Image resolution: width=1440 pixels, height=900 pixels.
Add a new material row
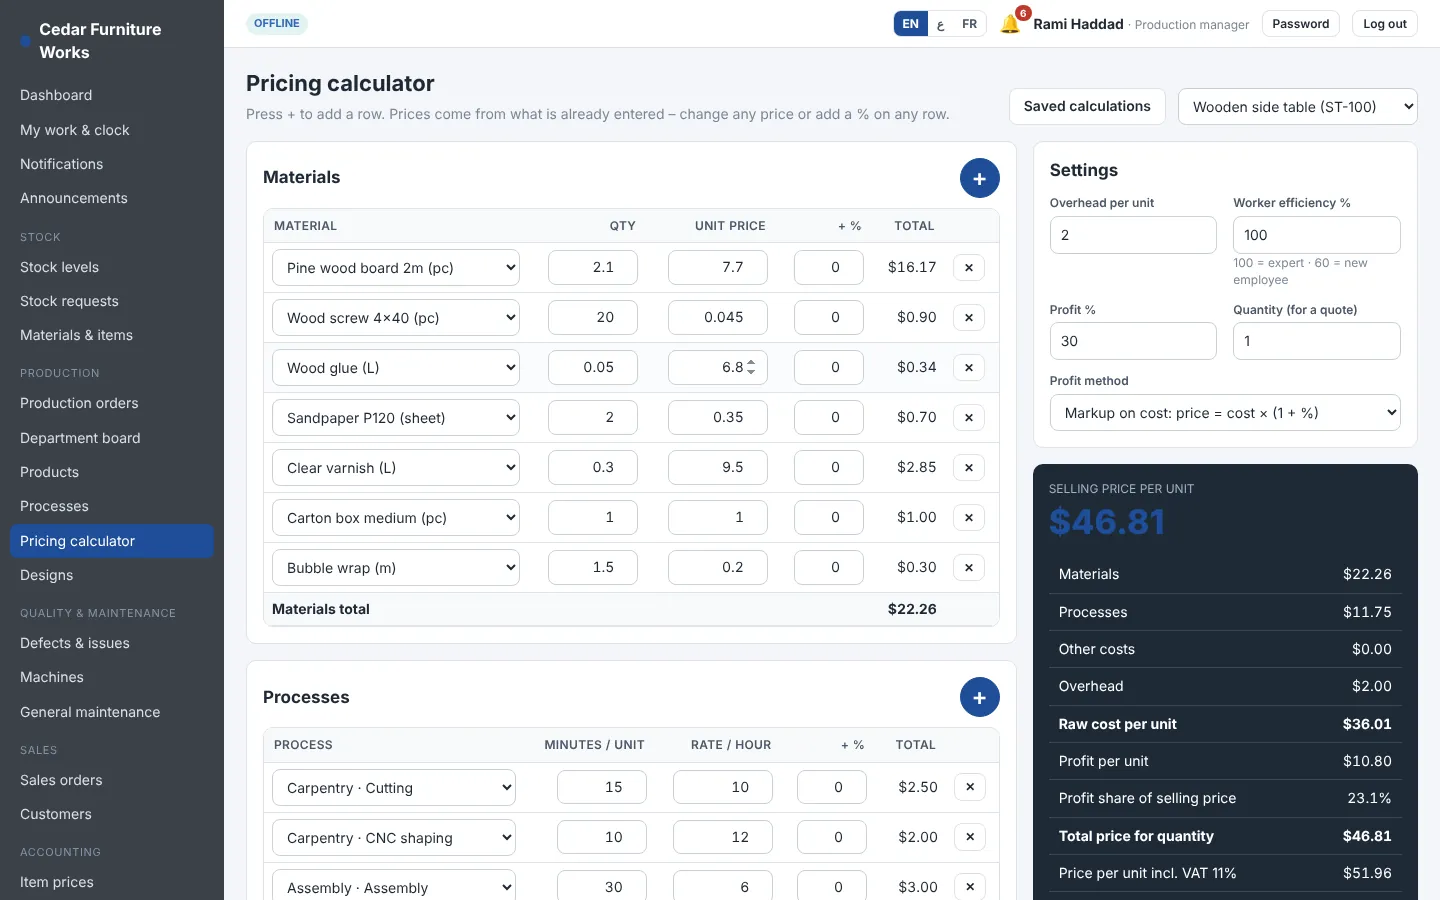(x=979, y=178)
